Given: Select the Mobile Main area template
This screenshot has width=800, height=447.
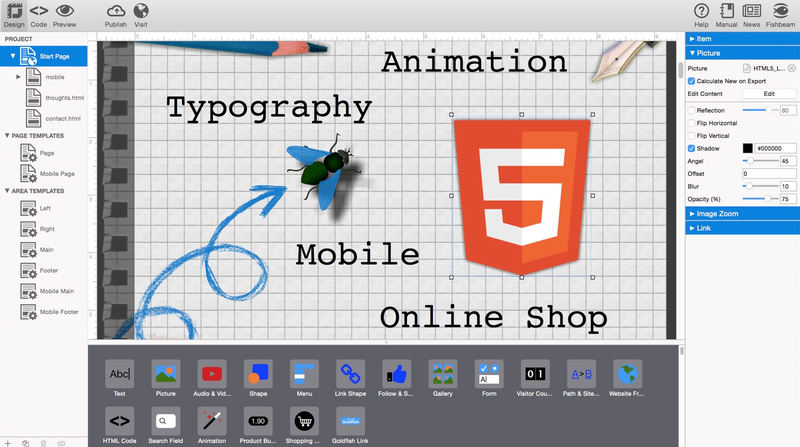Looking at the screenshot, I should pos(47,291).
